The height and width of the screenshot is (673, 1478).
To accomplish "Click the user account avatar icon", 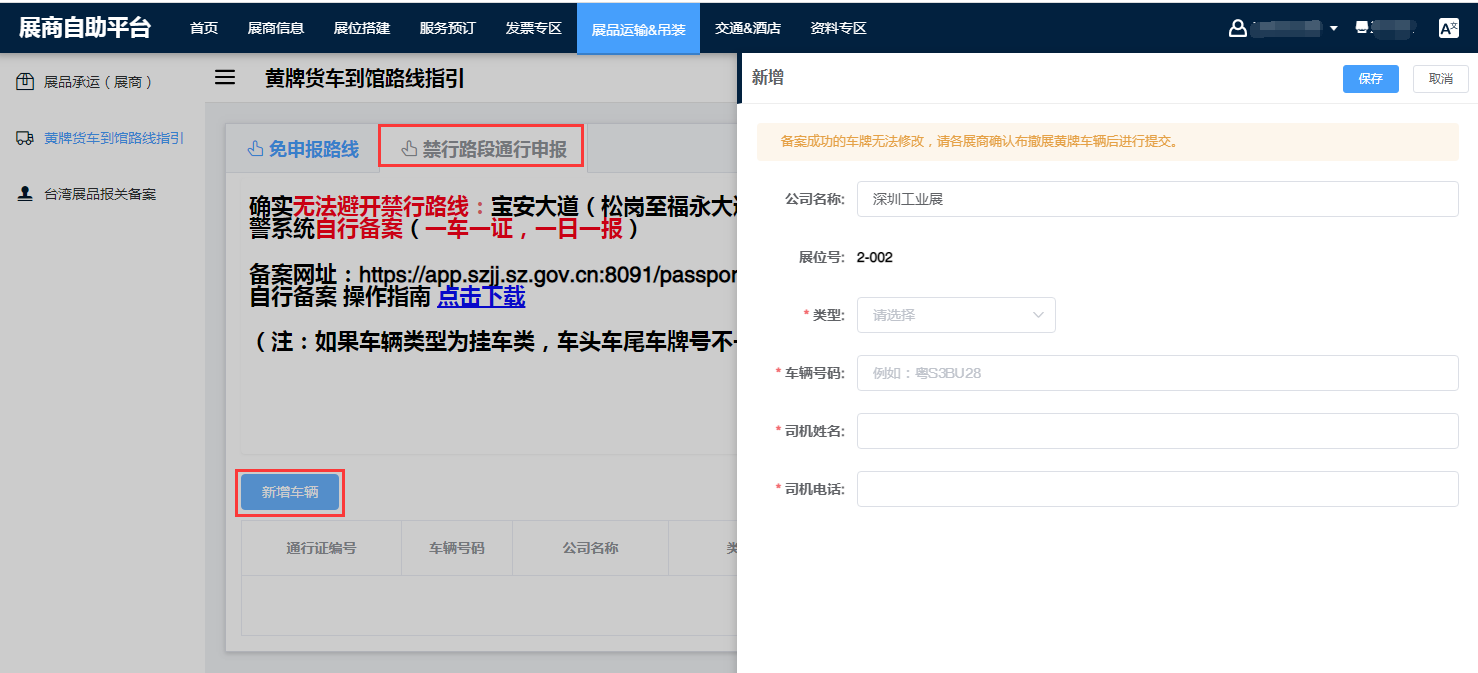I will click(x=1237, y=28).
